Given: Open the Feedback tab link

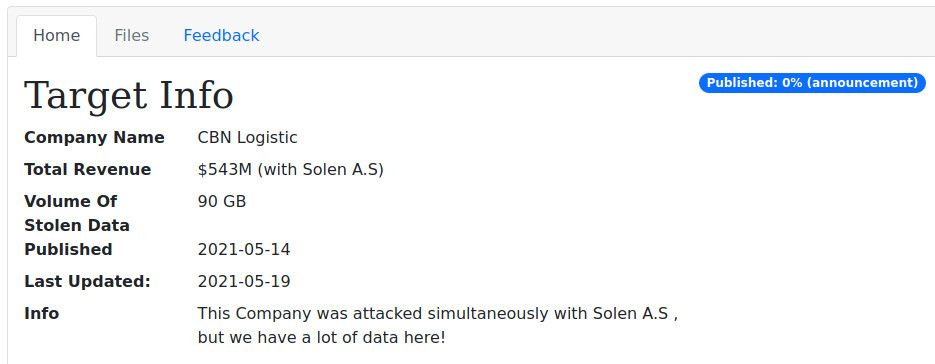Looking at the screenshot, I should tap(221, 36).
